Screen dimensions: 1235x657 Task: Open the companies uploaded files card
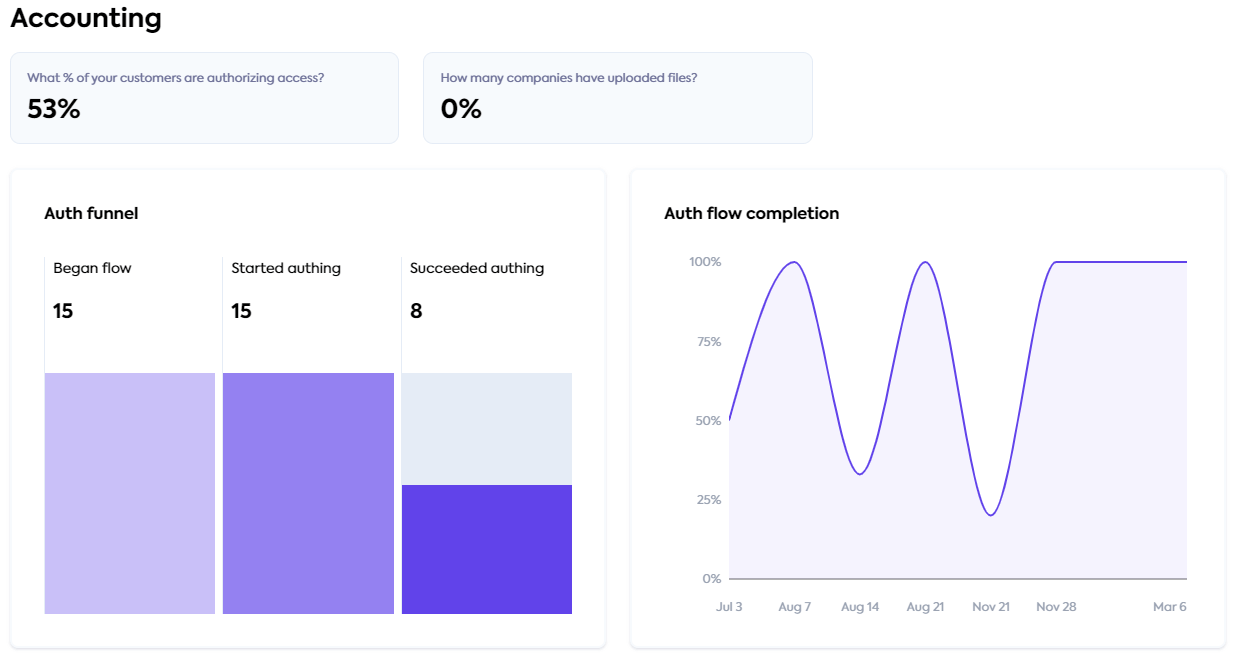(617, 97)
